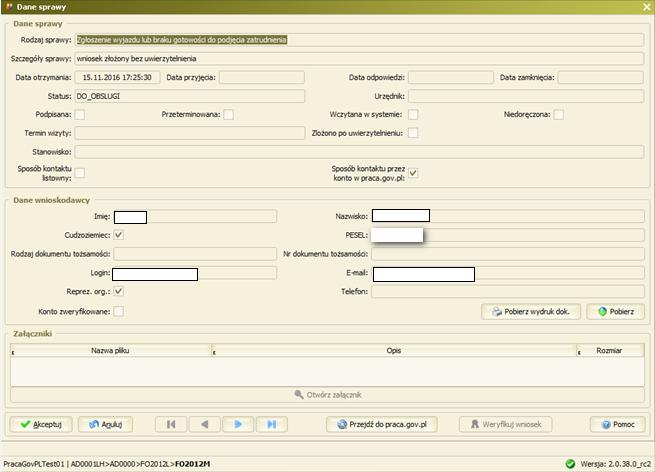
Task: Click the Stanowisko field
Action: coord(359,152)
